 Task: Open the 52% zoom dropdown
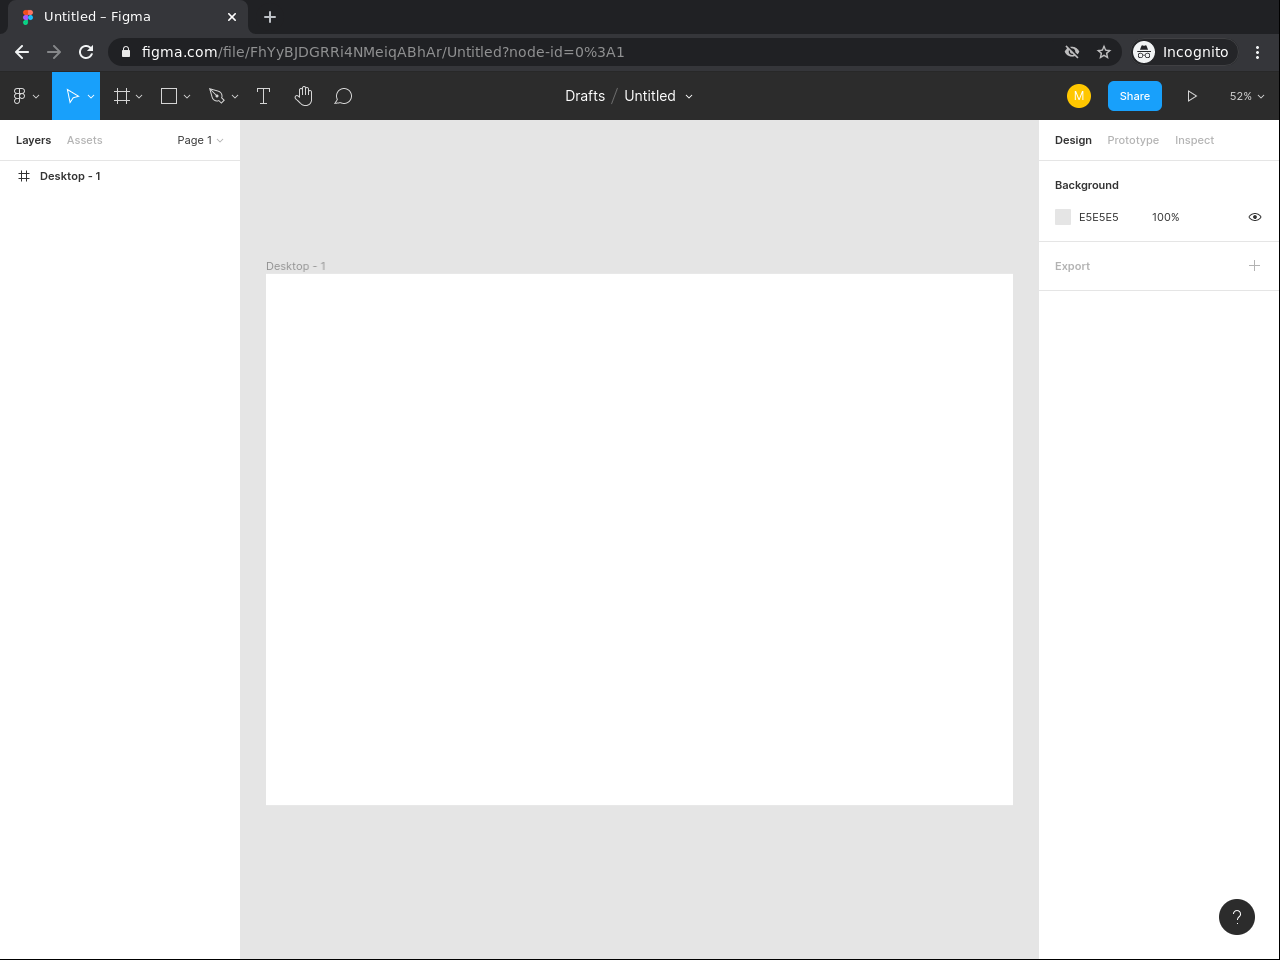(1247, 96)
